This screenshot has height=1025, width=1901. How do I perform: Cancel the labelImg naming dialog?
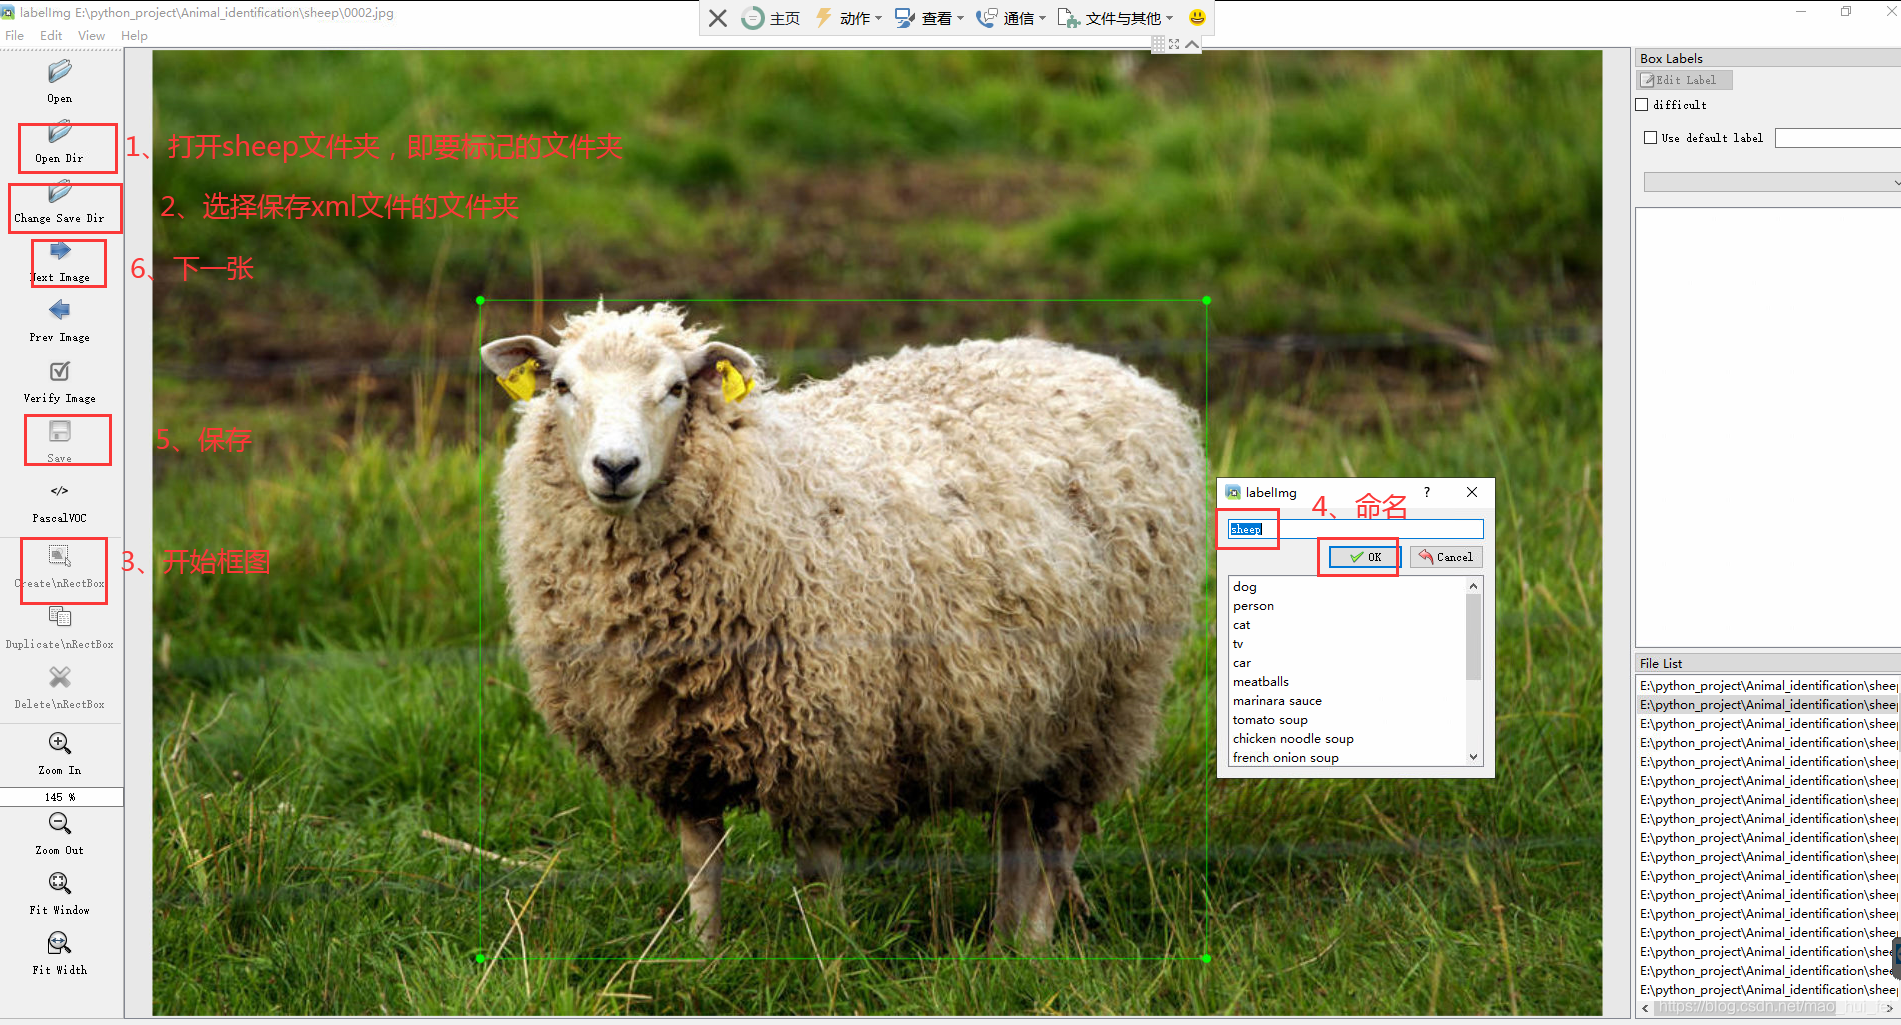point(1445,557)
